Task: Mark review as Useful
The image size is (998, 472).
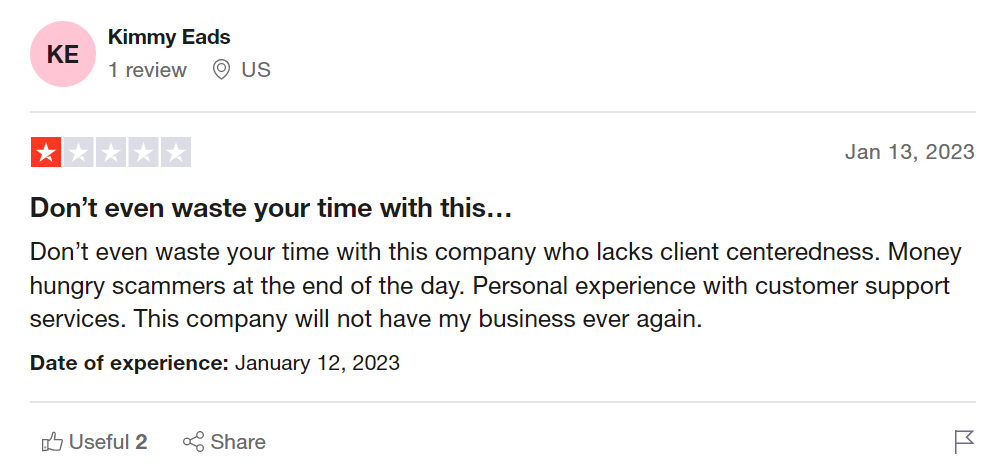Action: 94,442
